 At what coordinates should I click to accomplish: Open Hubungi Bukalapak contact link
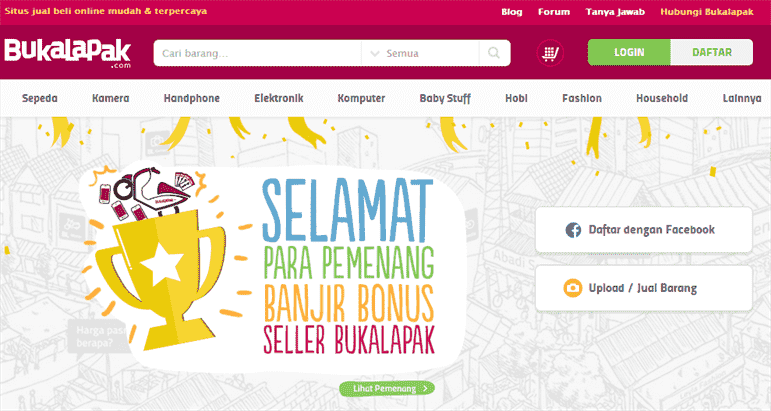[x=707, y=12]
